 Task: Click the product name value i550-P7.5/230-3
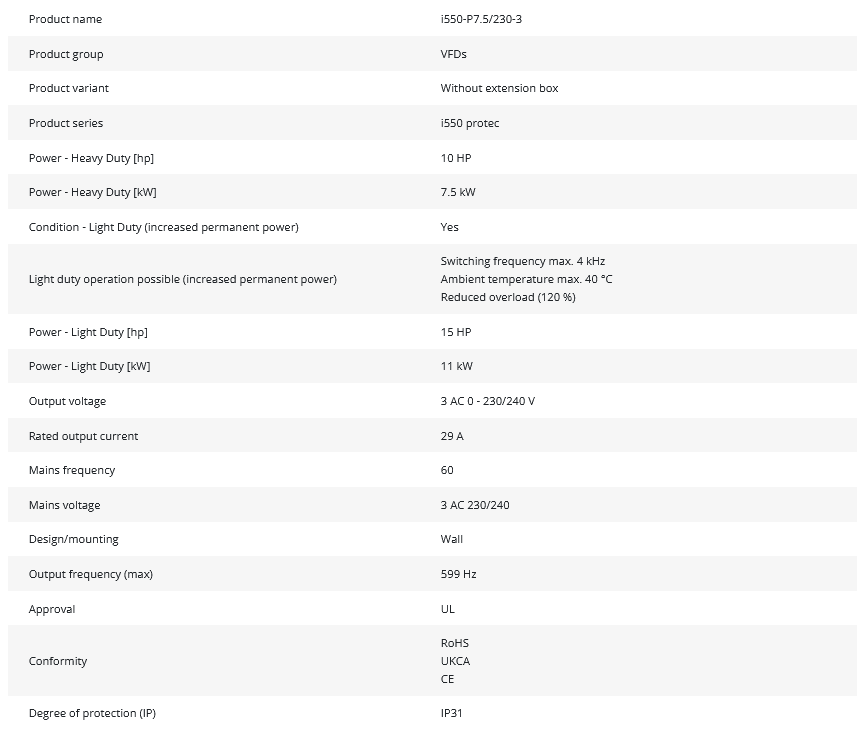coord(481,19)
